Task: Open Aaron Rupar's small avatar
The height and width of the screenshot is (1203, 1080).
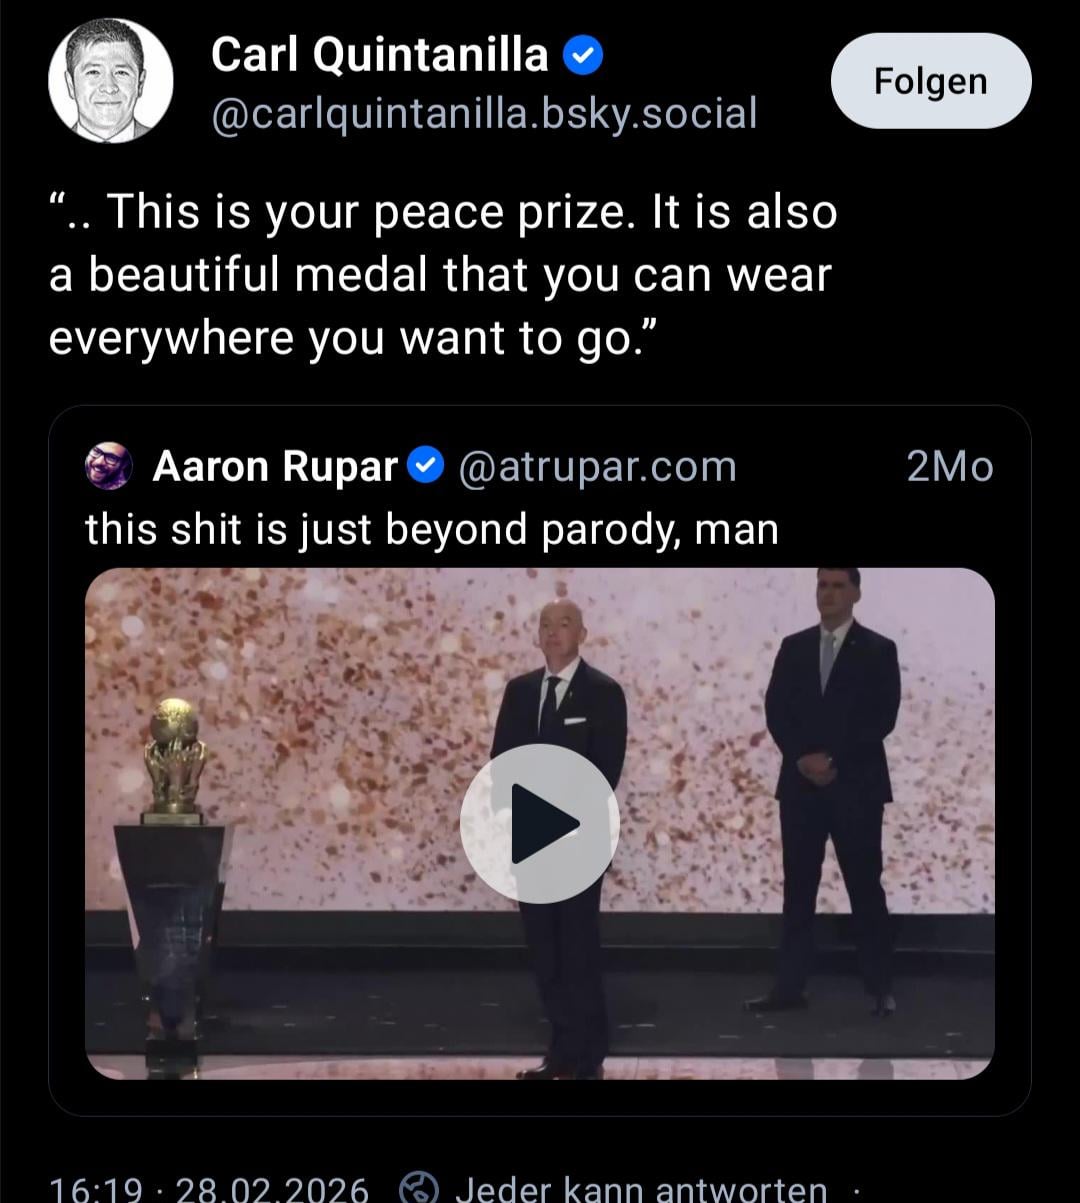Action: tap(109, 466)
